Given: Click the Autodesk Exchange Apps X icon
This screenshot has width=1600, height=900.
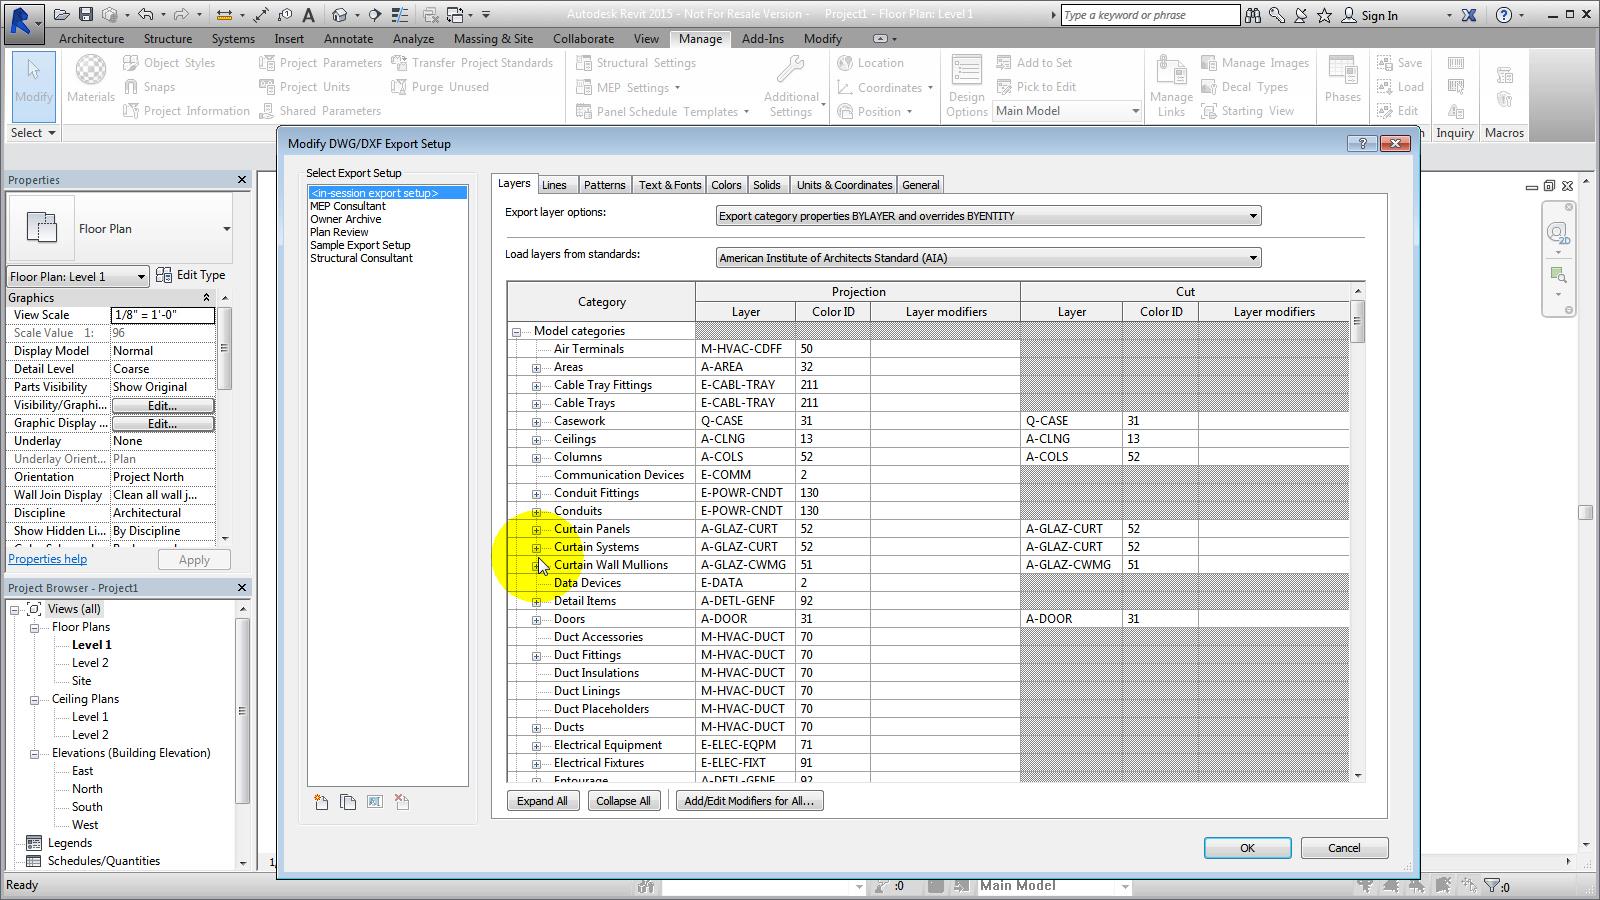Looking at the screenshot, I should click(x=1469, y=15).
